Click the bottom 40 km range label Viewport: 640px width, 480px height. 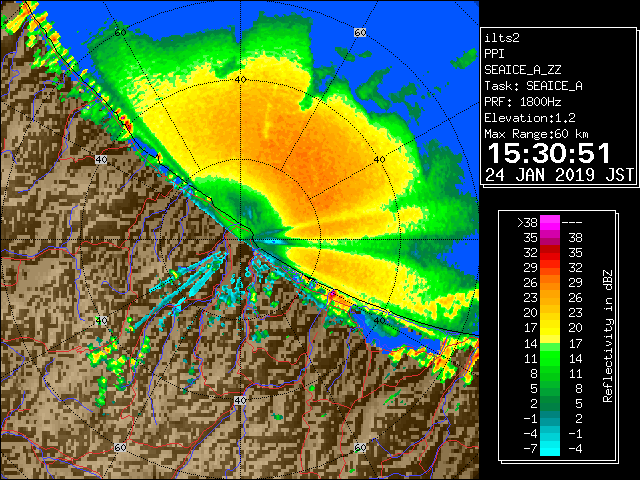pyautogui.click(x=240, y=400)
